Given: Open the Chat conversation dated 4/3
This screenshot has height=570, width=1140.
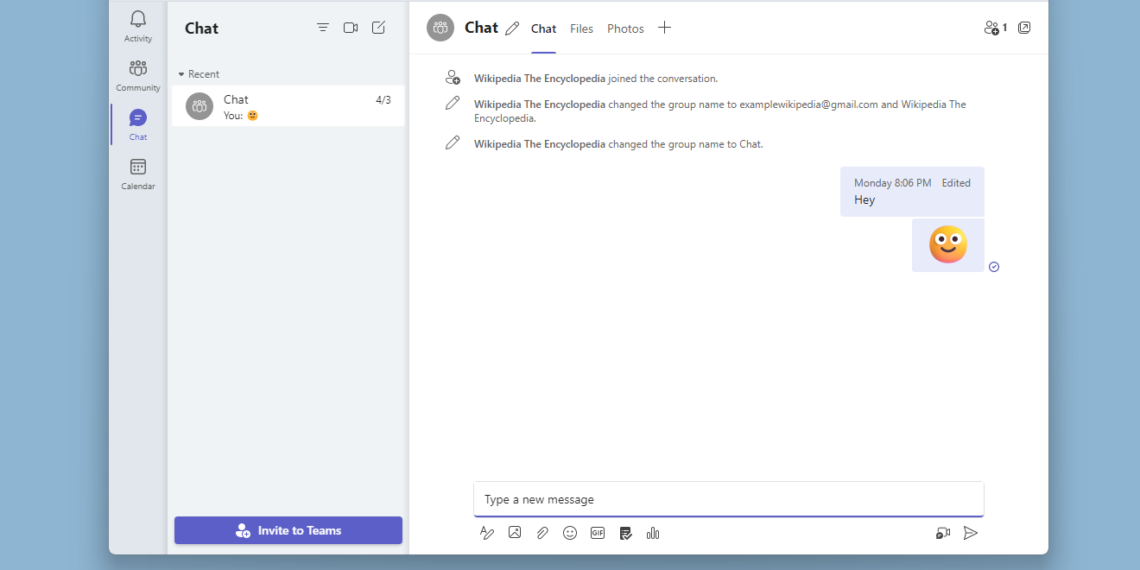Looking at the screenshot, I should (288, 106).
